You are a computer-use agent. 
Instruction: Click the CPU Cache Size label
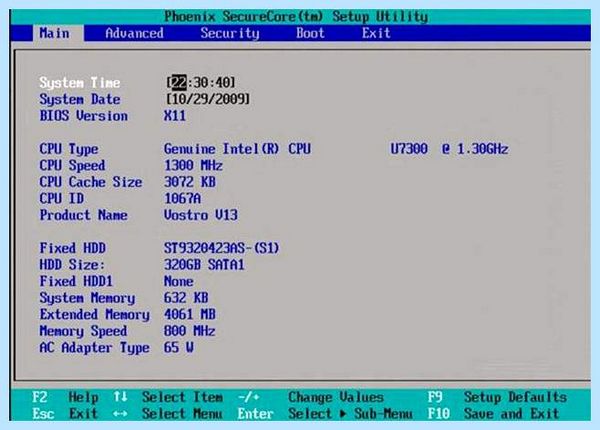pos(91,182)
